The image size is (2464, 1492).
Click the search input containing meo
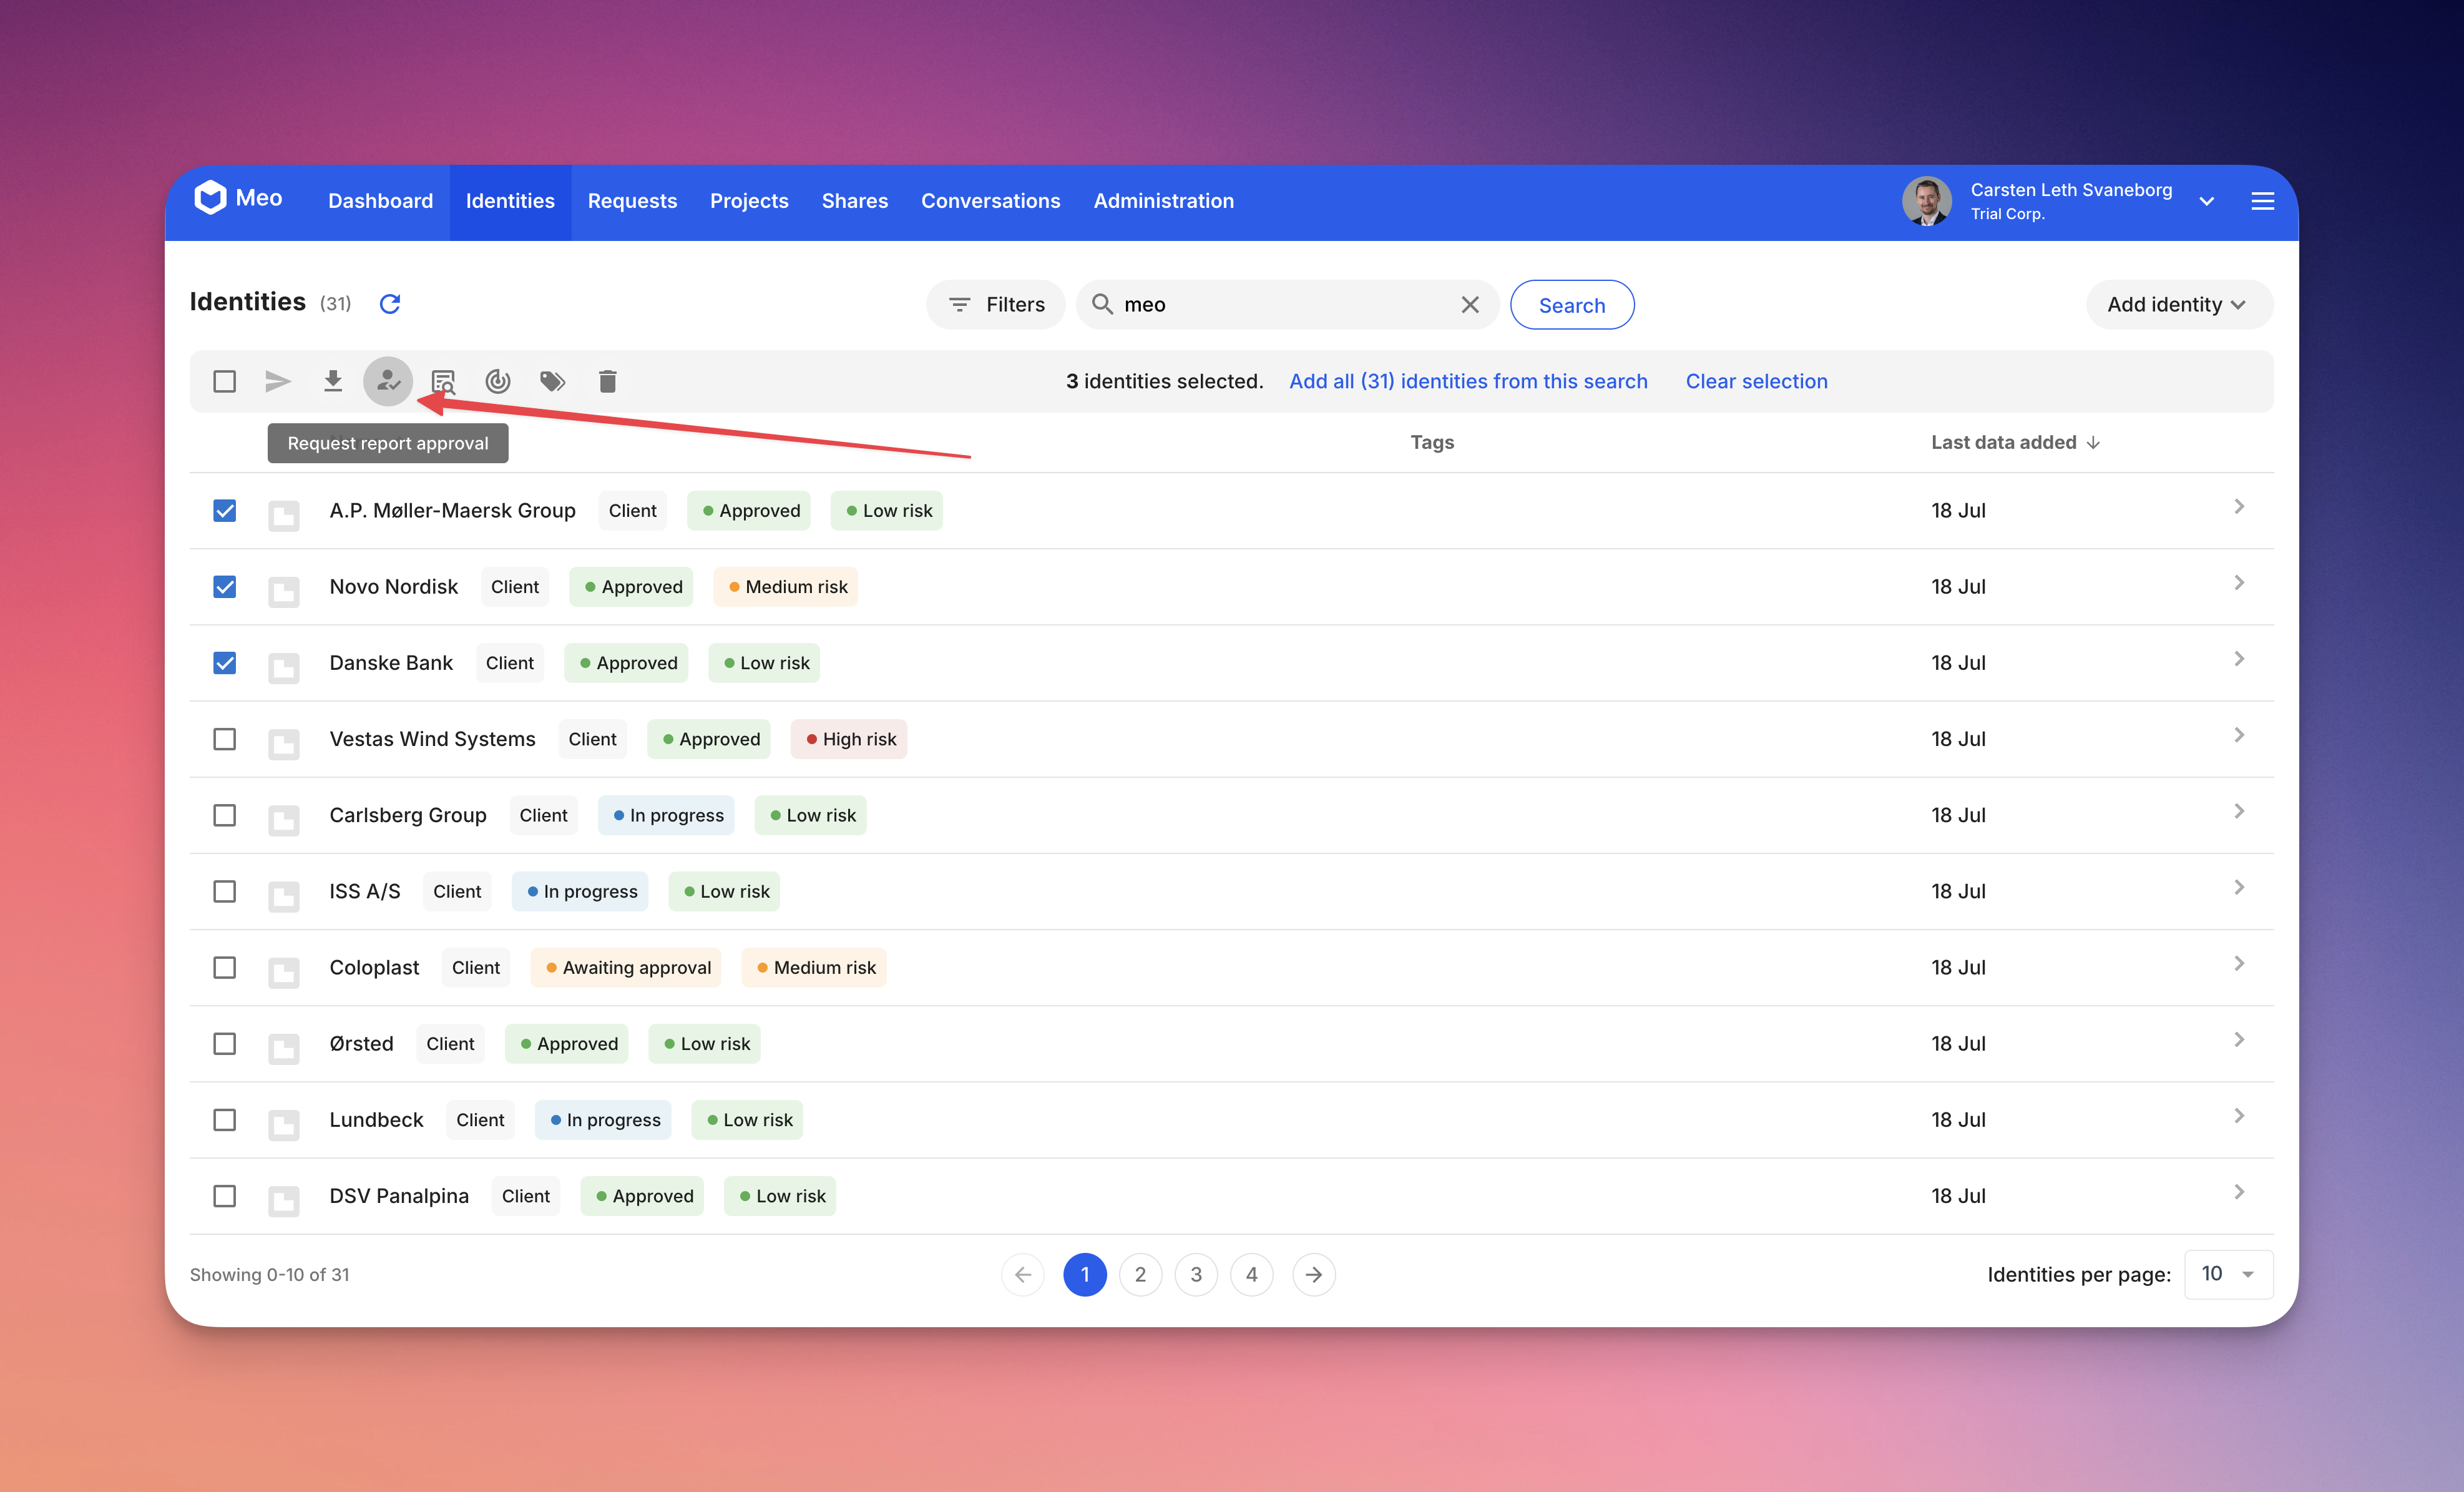1287,304
